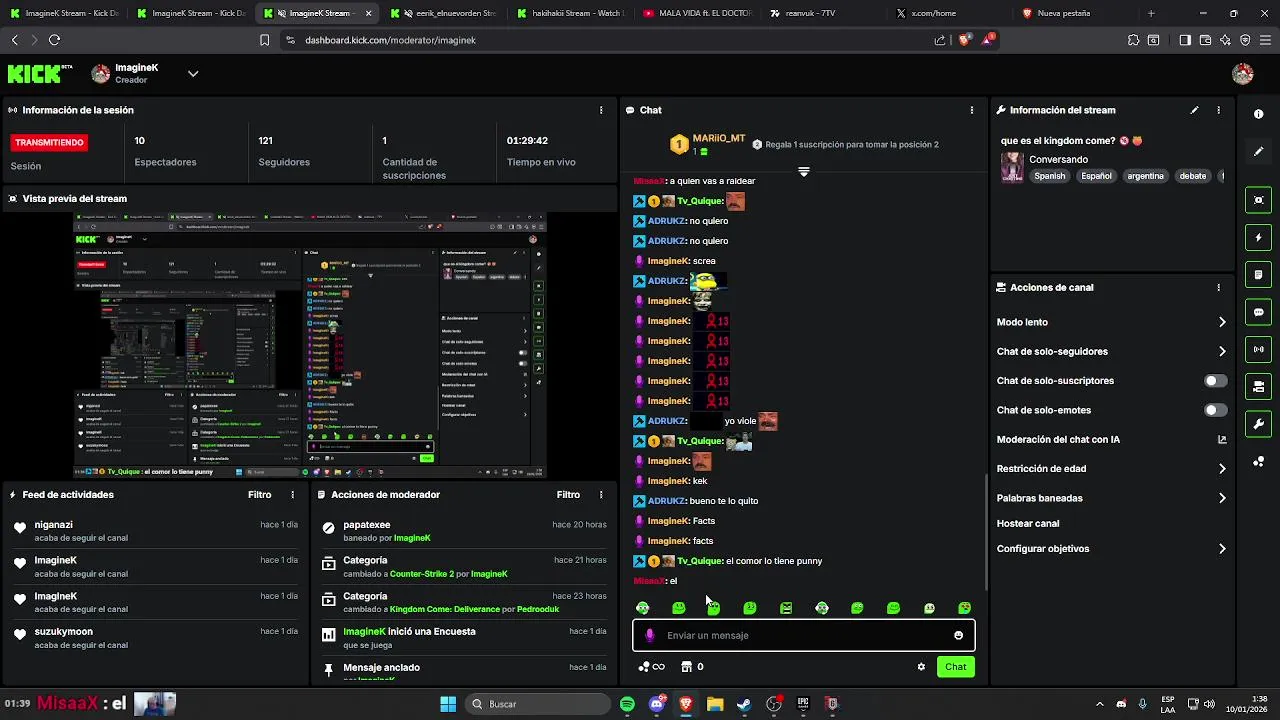This screenshot has width=1280, height=720.
Task: Click the taskbar Buscar search box
Action: click(538, 704)
